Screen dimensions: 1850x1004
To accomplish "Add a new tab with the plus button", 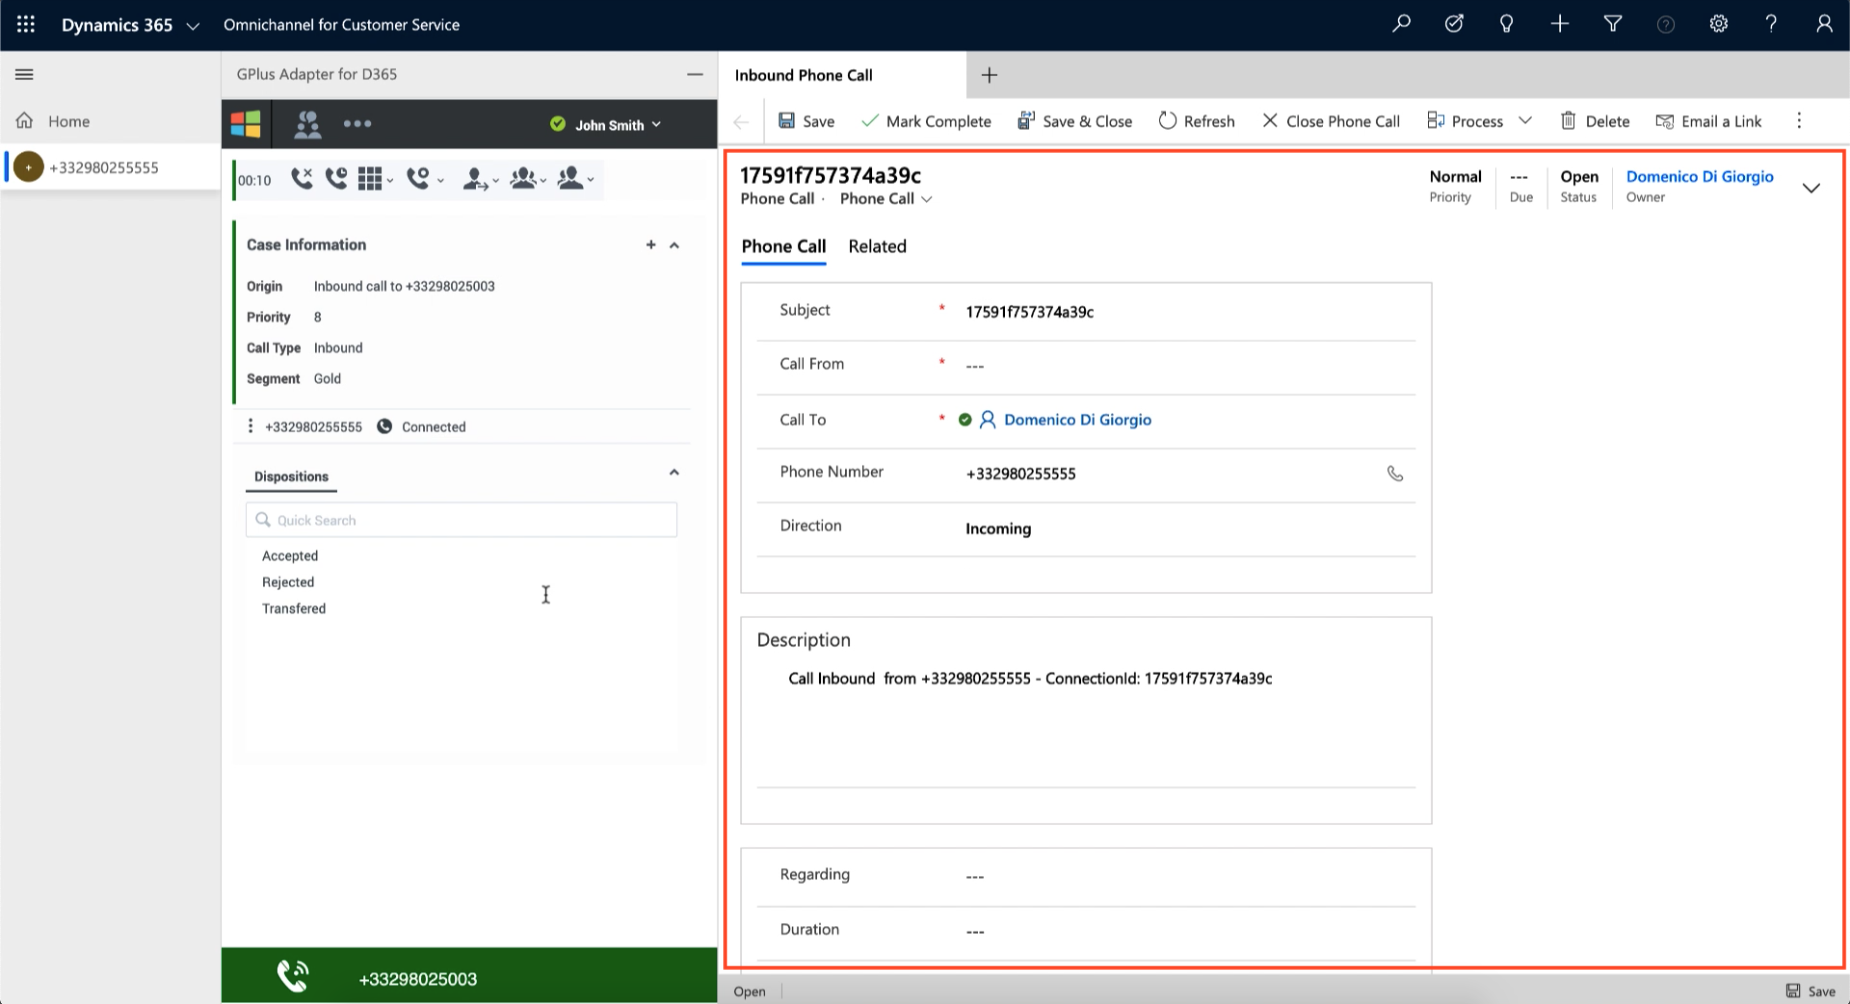I will coord(989,75).
